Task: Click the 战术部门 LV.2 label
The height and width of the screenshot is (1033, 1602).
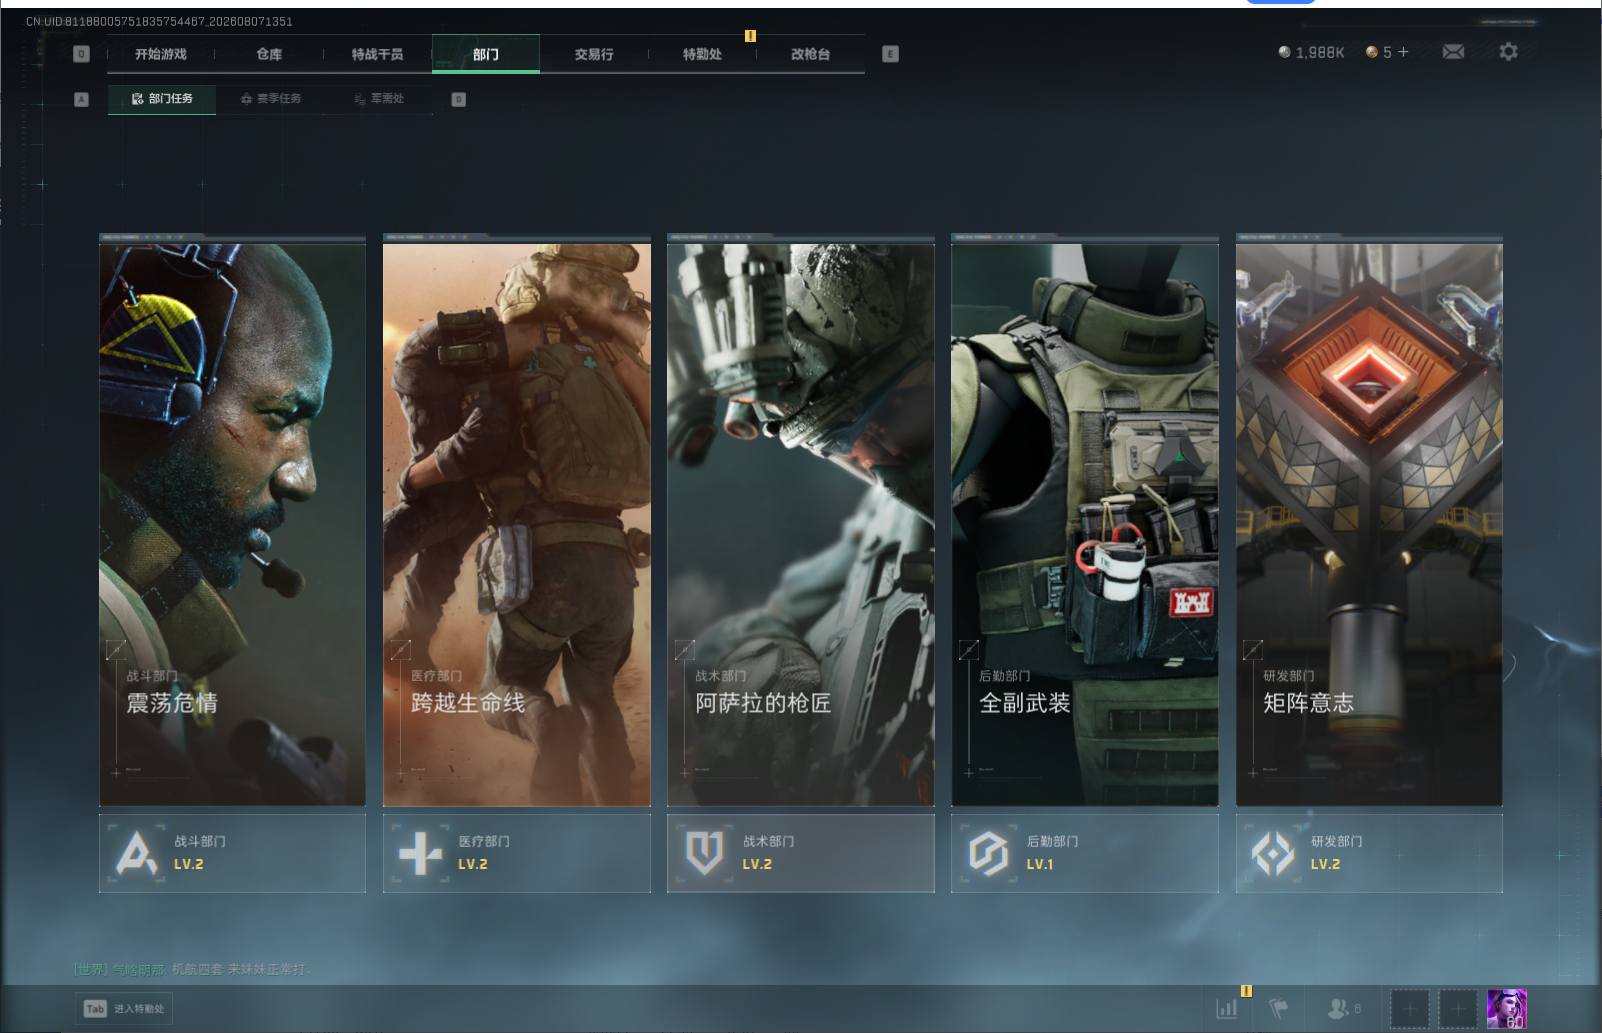Action: pyautogui.click(x=757, y=864)
